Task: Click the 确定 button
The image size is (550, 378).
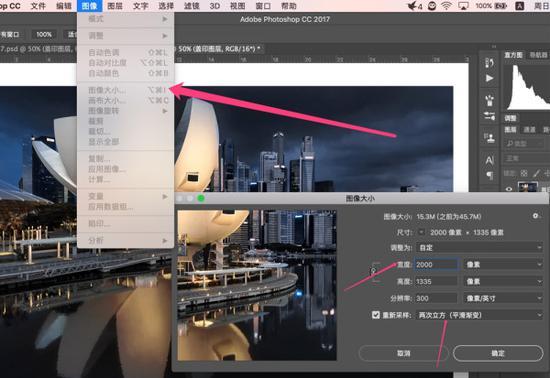Action: tap(498, 353)
